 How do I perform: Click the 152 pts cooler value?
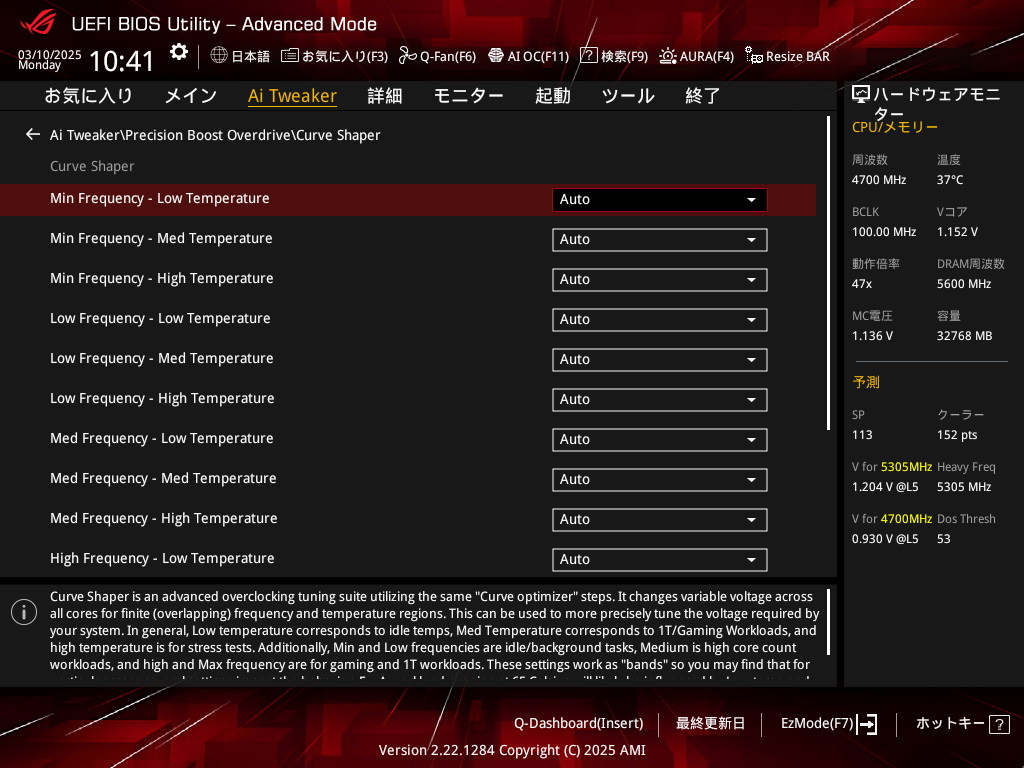point(957,435)
